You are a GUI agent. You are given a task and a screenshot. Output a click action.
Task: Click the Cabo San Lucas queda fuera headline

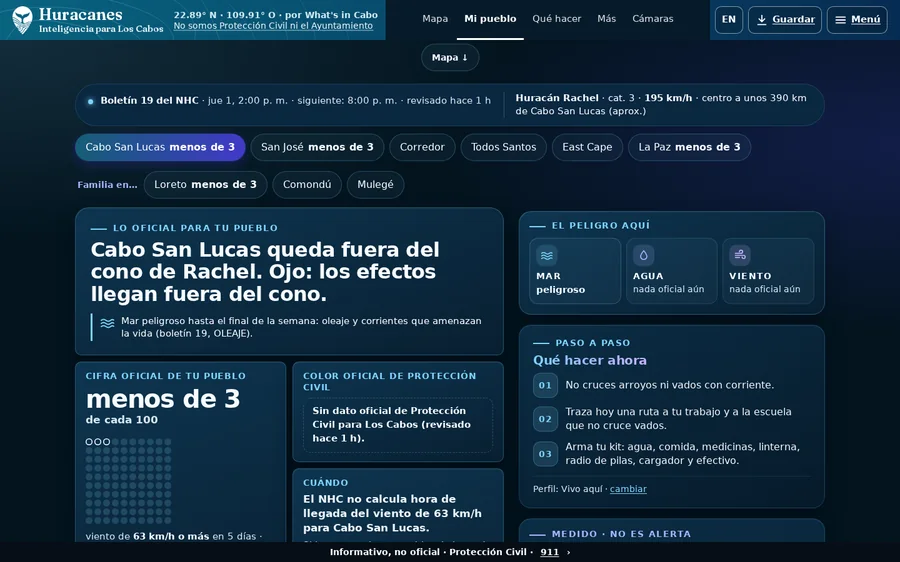[x=265, y=272]
